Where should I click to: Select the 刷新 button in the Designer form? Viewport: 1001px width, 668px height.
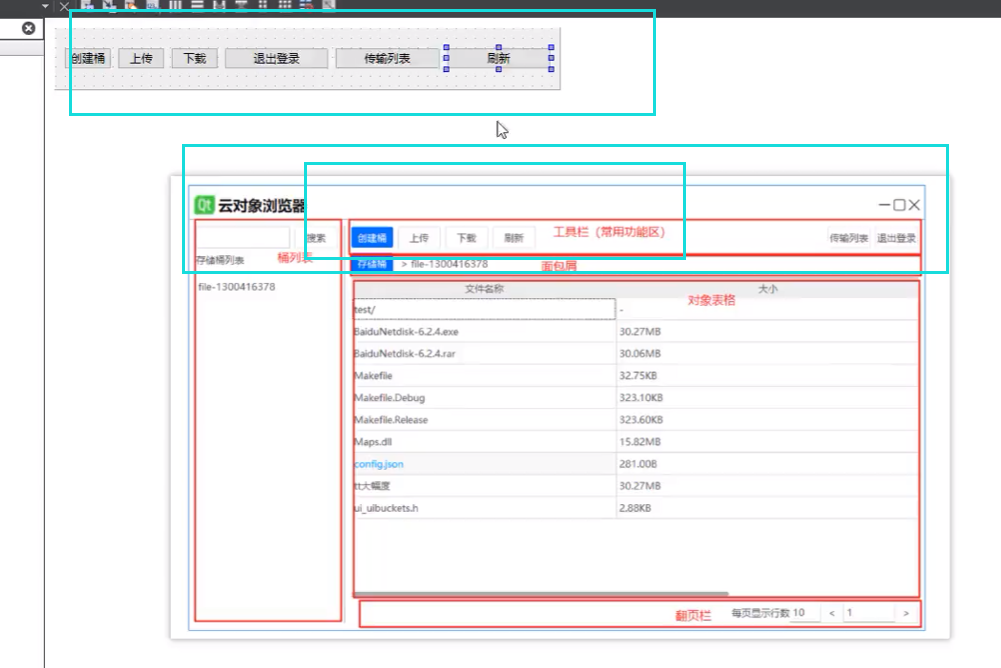pos(499,58)
